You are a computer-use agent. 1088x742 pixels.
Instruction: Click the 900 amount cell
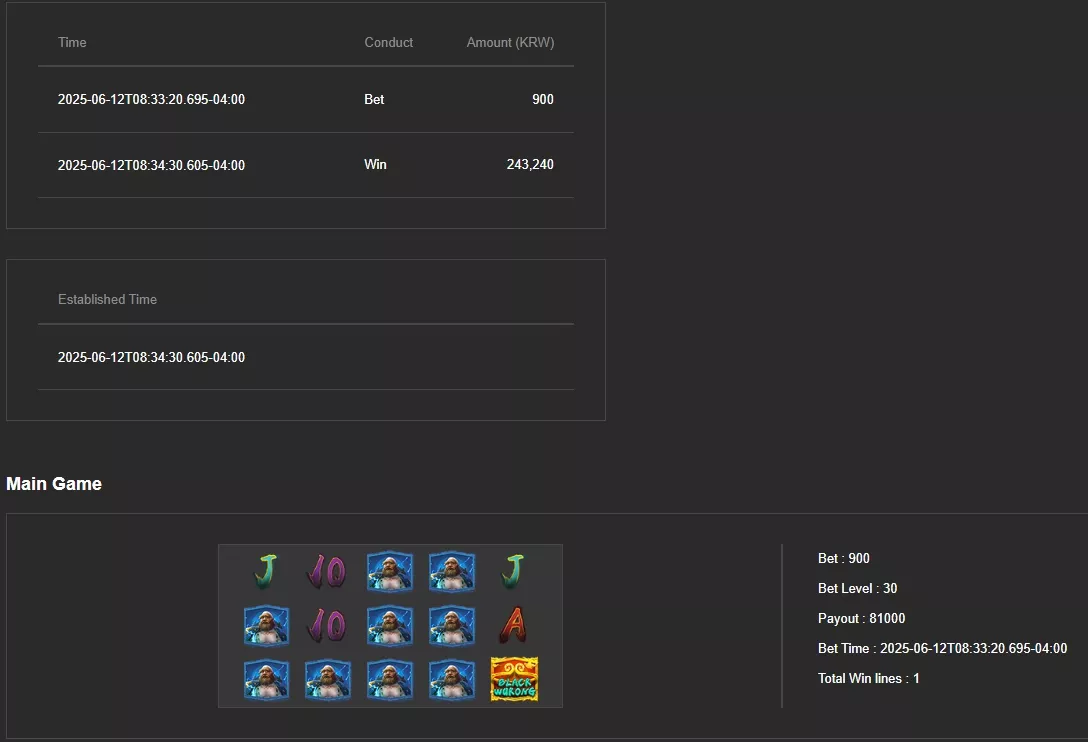pos(543,99)
